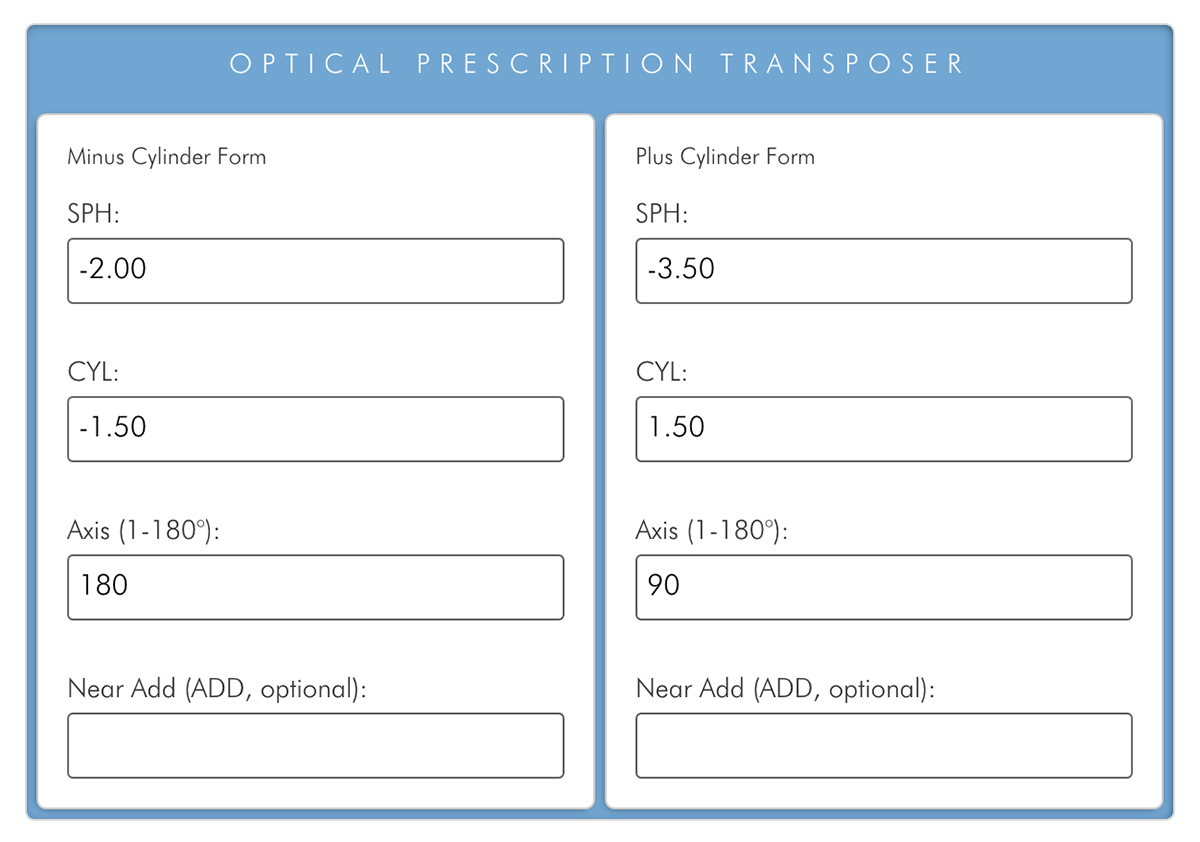Click the empty Near Add field in Plus Cylinder Form
Viewport: 1200px width, 842px height.
click(883, 745)
